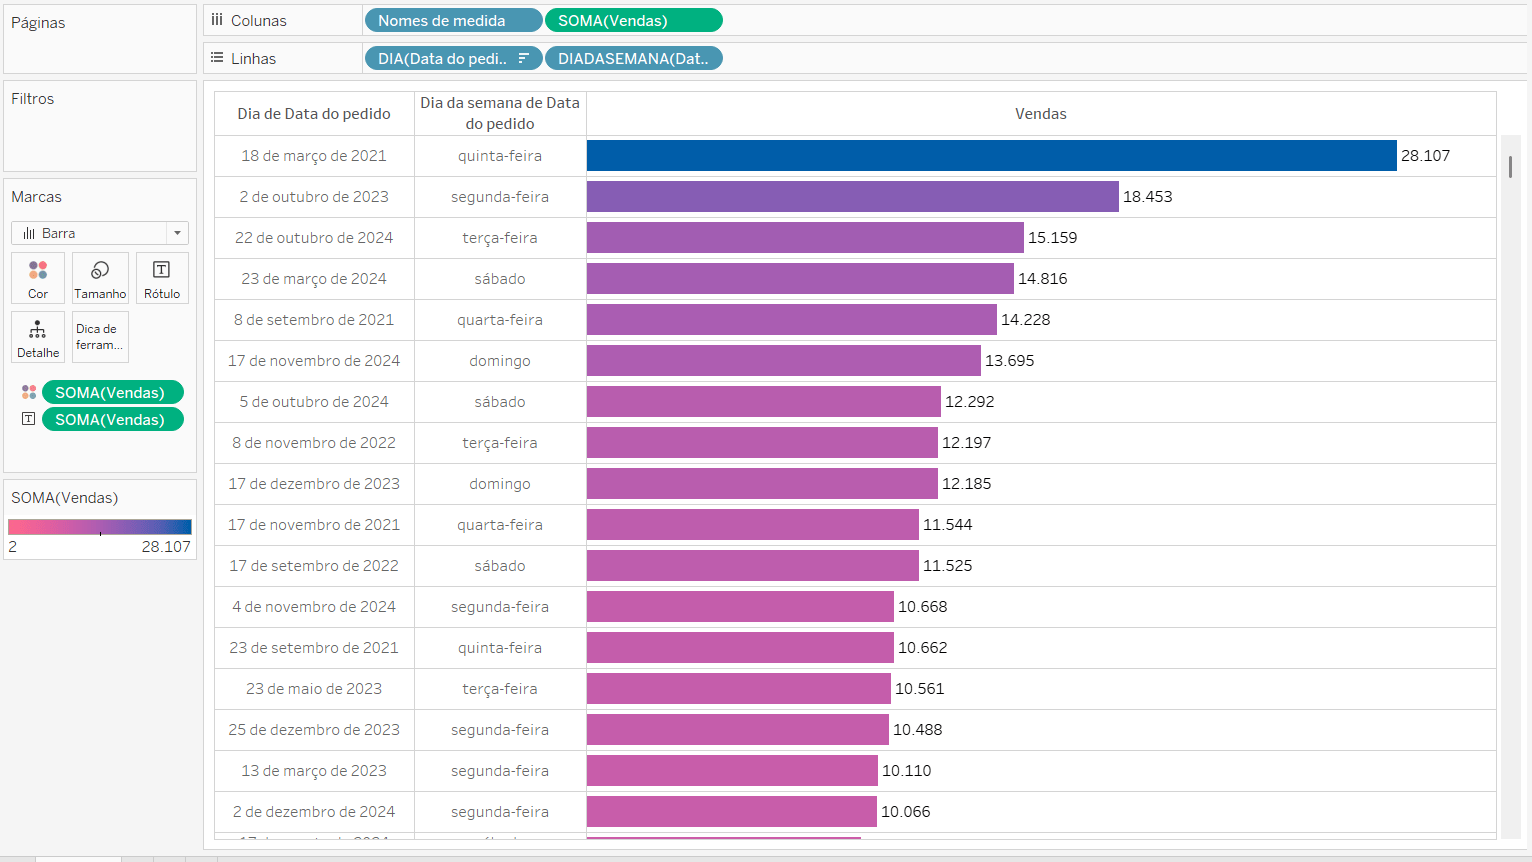The width and height of the screenshot is (1532, 862).
Task: Open the Detalhe marks card
Action: [38, 337]
